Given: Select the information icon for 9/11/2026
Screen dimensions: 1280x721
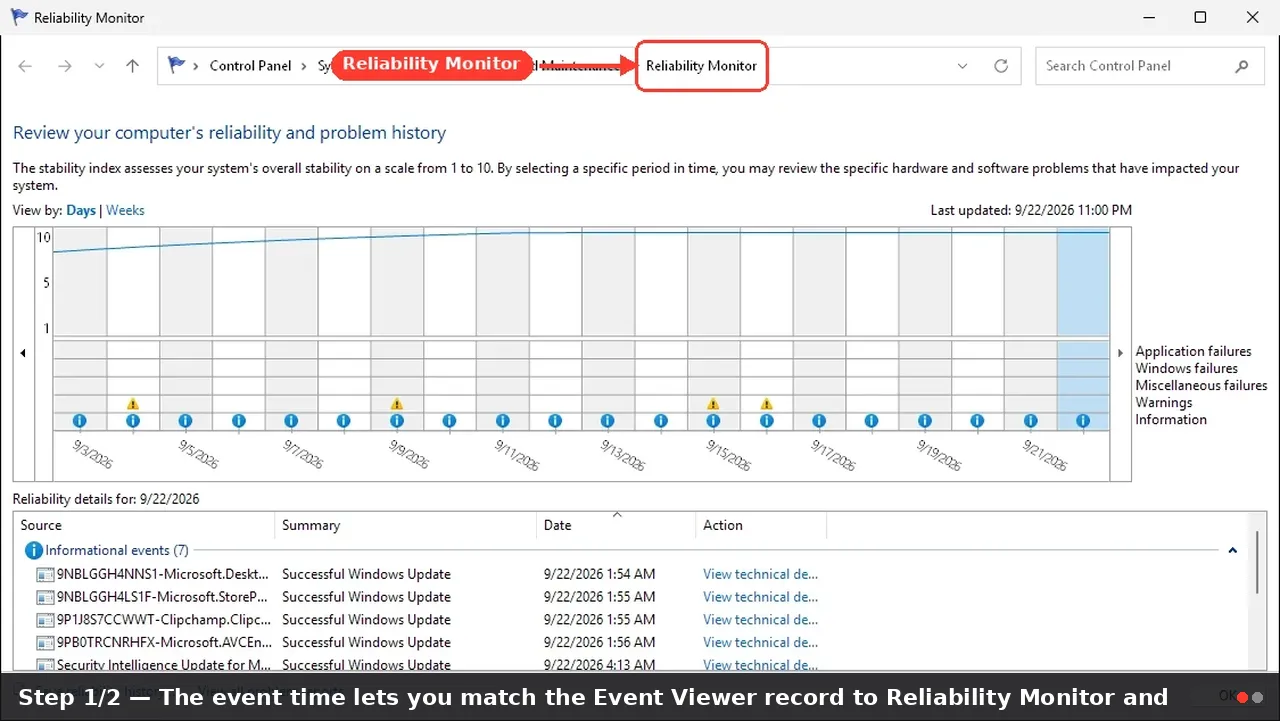Looking at the screenshot, I should pos(502,421).
